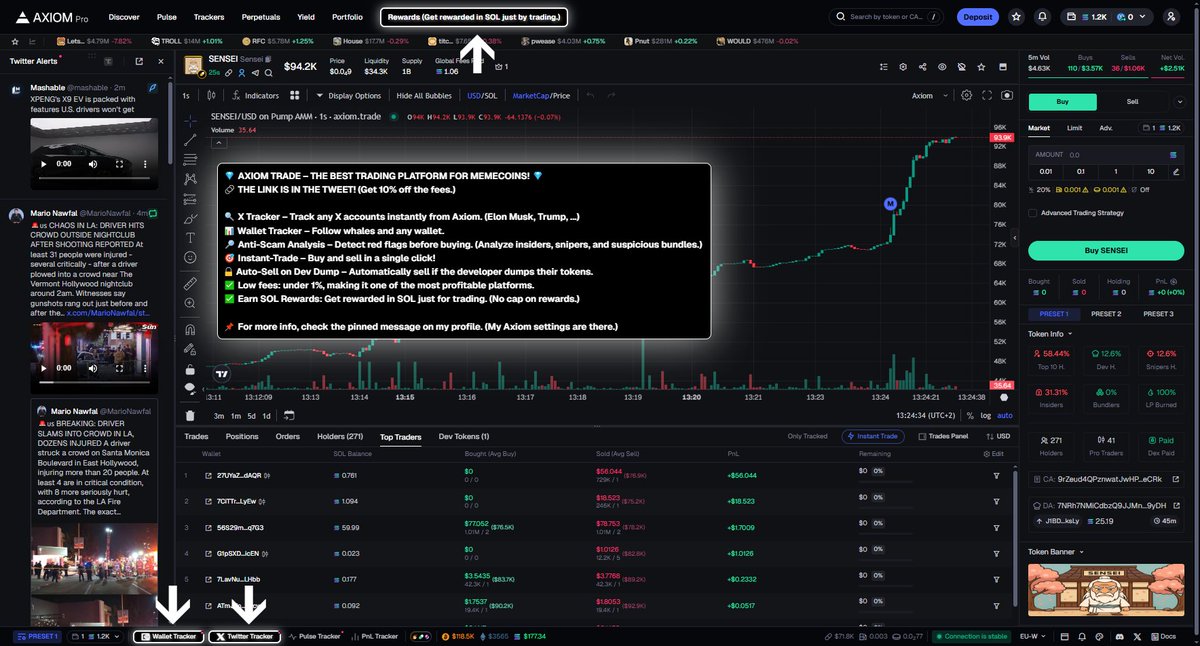Collapse the Token Info section
This screenshot has width=1200, height=646.
(1051, 334)
